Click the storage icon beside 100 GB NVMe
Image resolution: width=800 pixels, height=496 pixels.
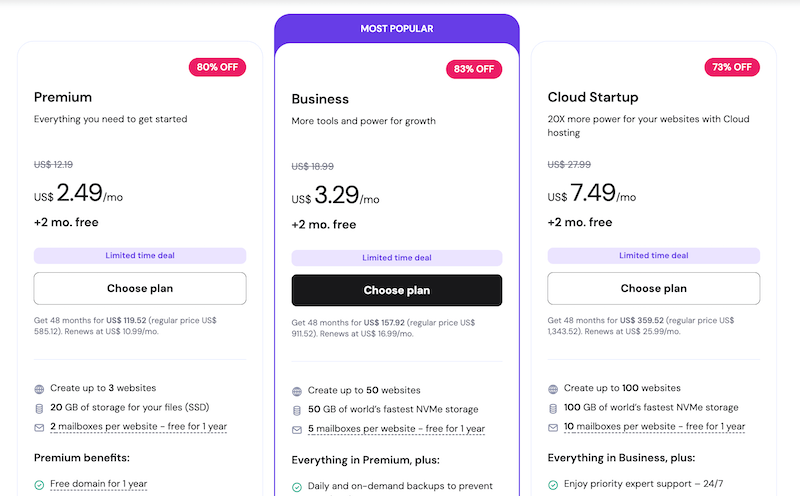coord(553,407)
